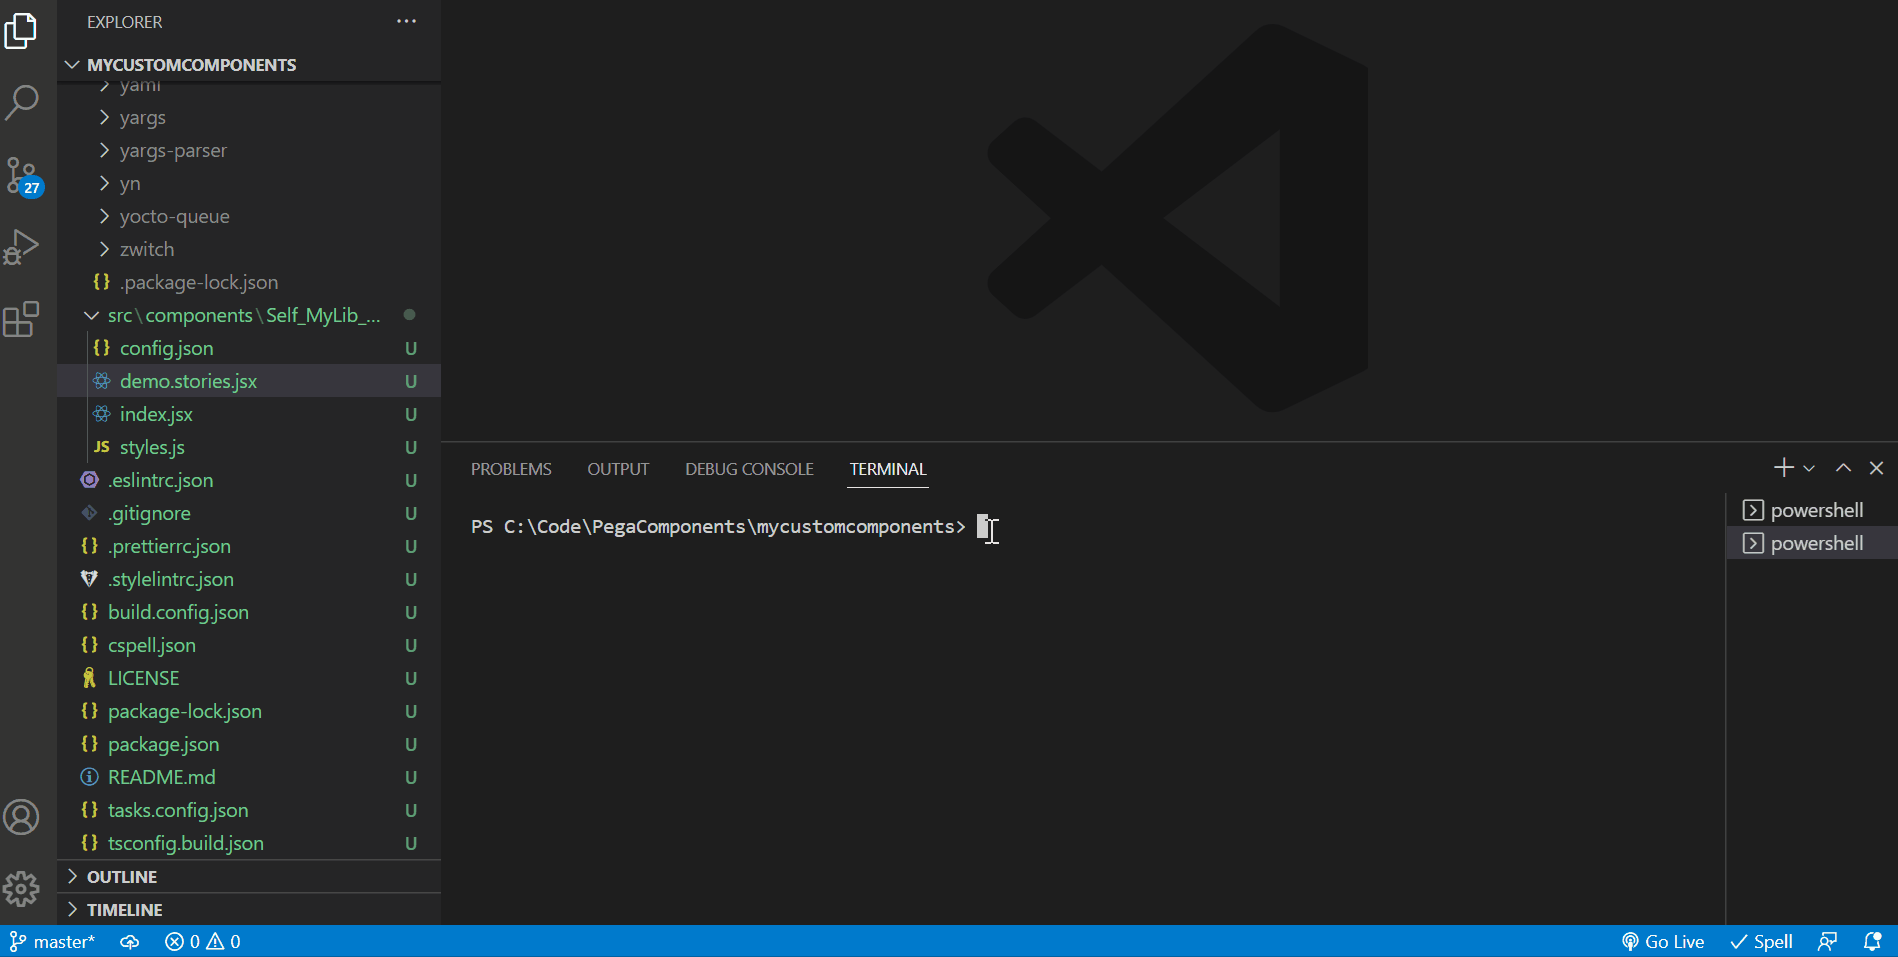The image size is (1898, 957).
Task: Open cspell.json file
Action: [249, 646]
